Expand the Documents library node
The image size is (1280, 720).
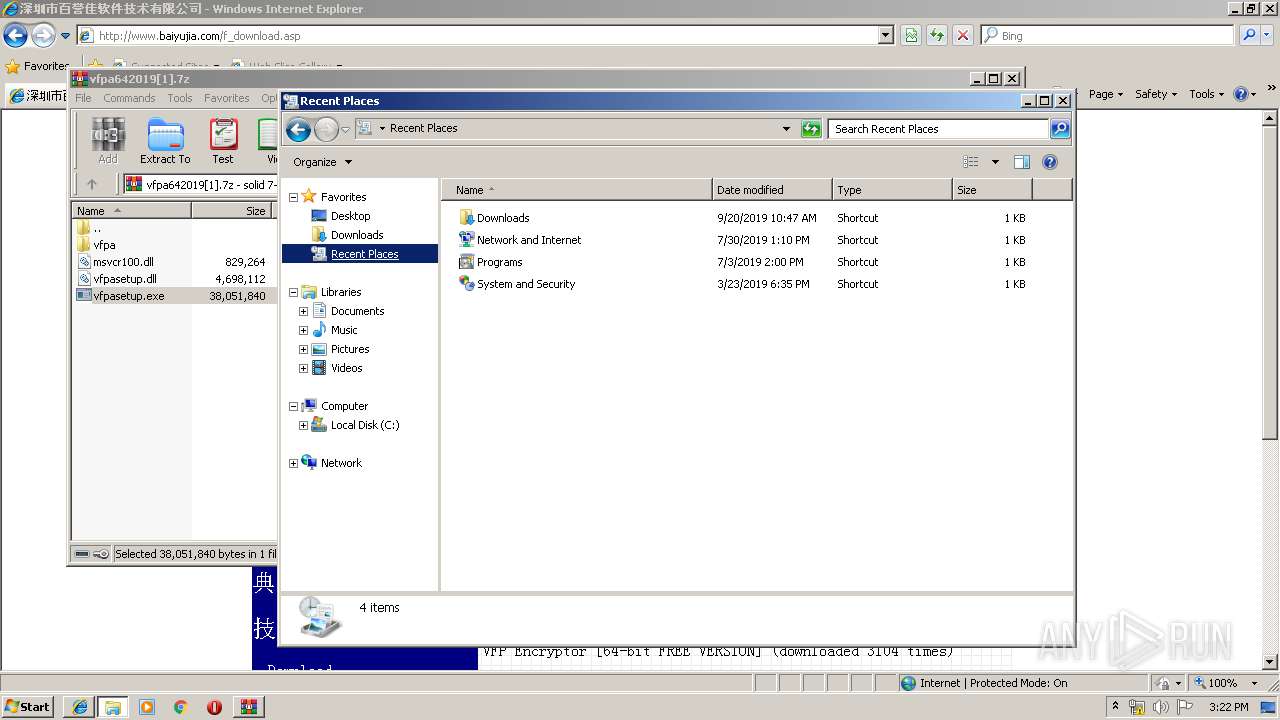[x=303, y=311]
